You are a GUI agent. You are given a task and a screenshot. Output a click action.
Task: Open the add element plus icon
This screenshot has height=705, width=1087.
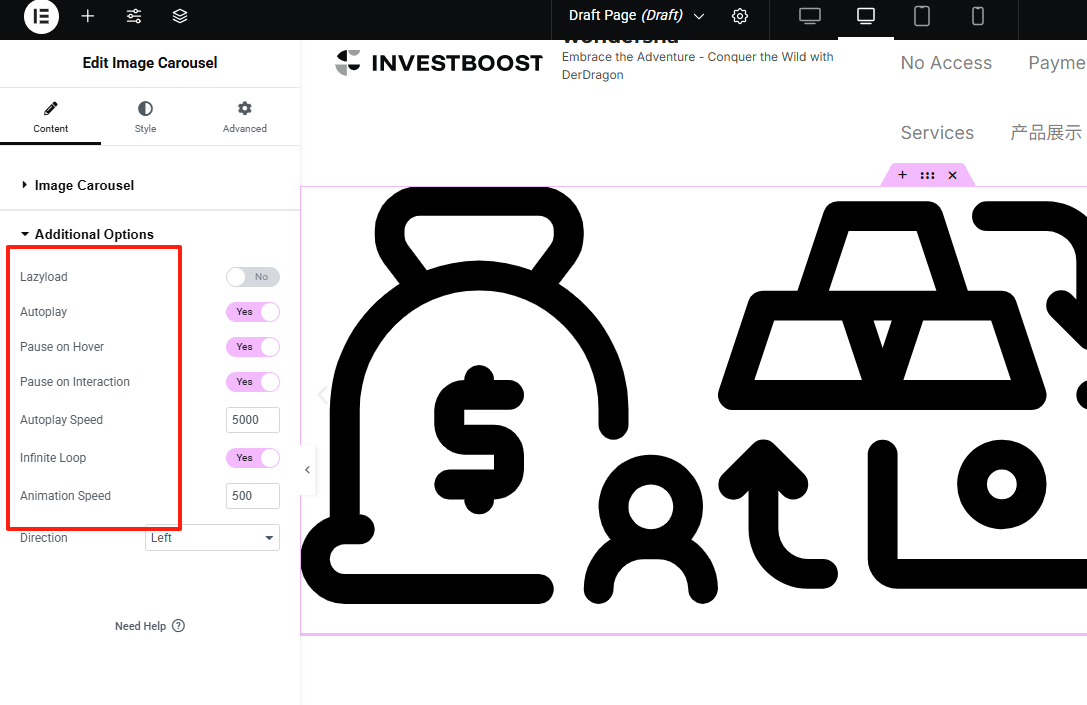coord(88,16)
